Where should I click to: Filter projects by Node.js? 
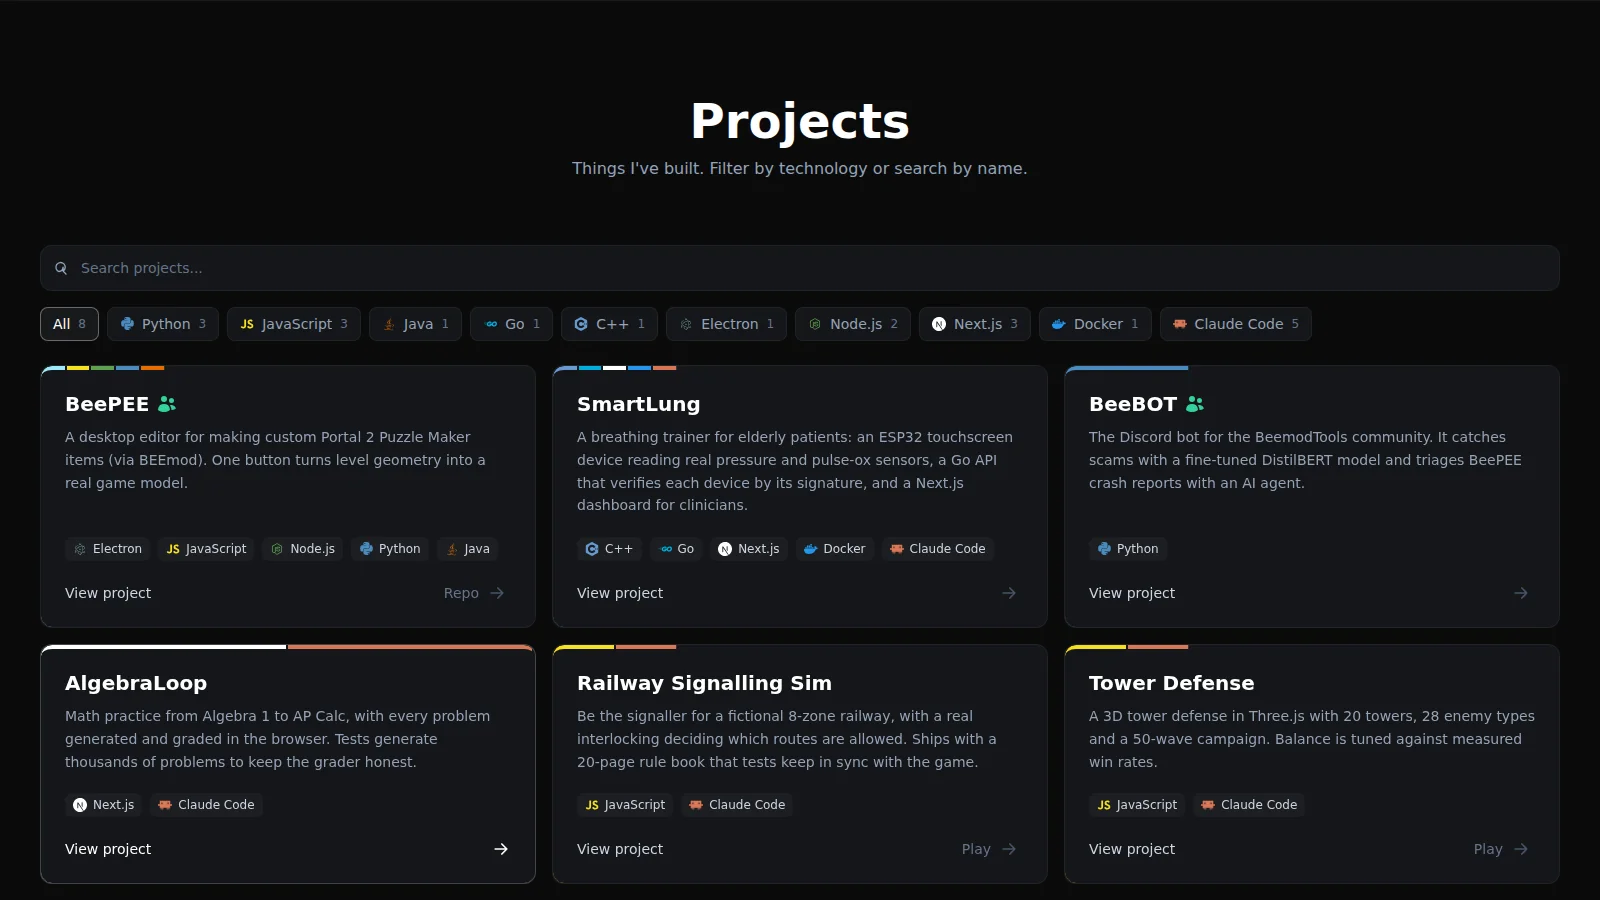point(853,324)
